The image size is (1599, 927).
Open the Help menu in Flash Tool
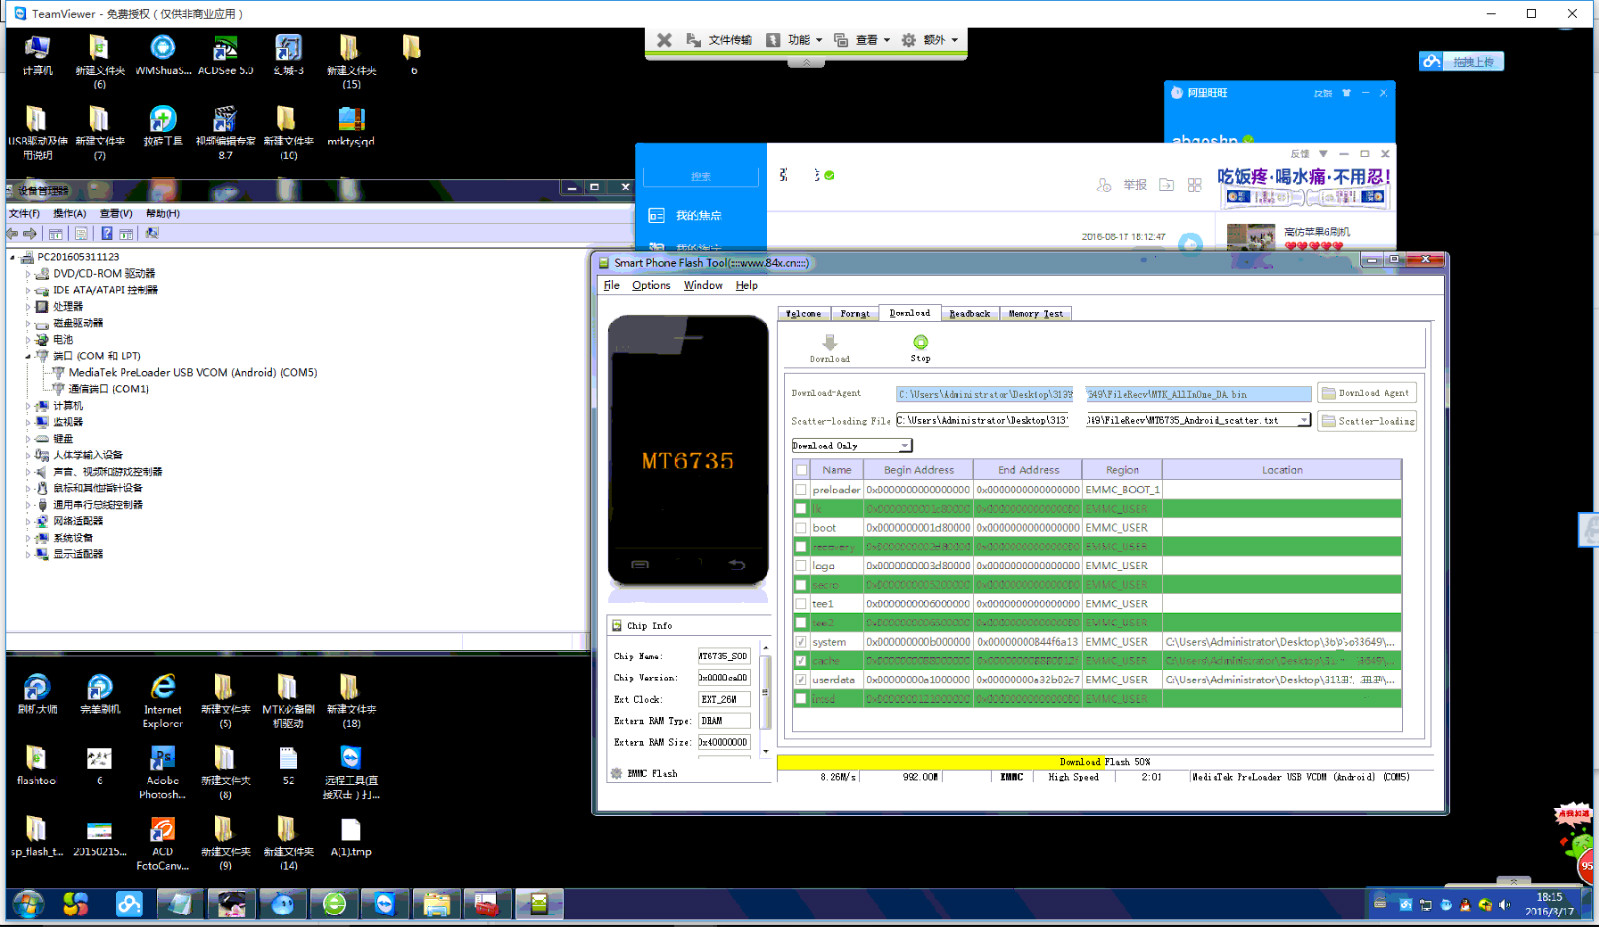click(747, 285)
